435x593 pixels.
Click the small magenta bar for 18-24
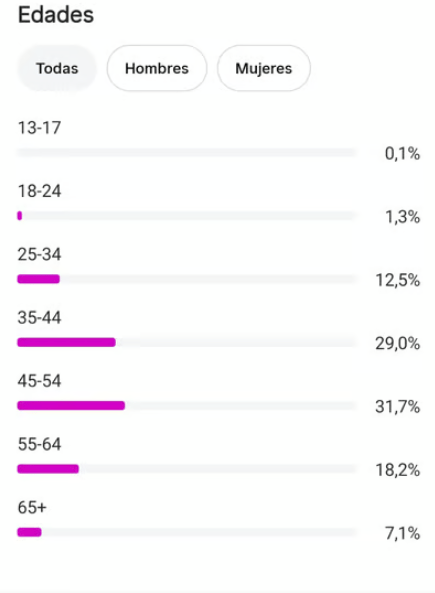tap(20, 216)
